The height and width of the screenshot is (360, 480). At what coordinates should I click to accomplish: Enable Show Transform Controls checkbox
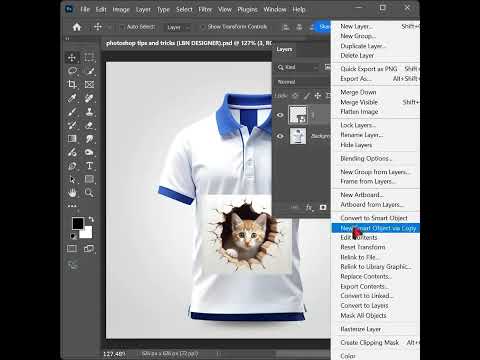point(202,27)
